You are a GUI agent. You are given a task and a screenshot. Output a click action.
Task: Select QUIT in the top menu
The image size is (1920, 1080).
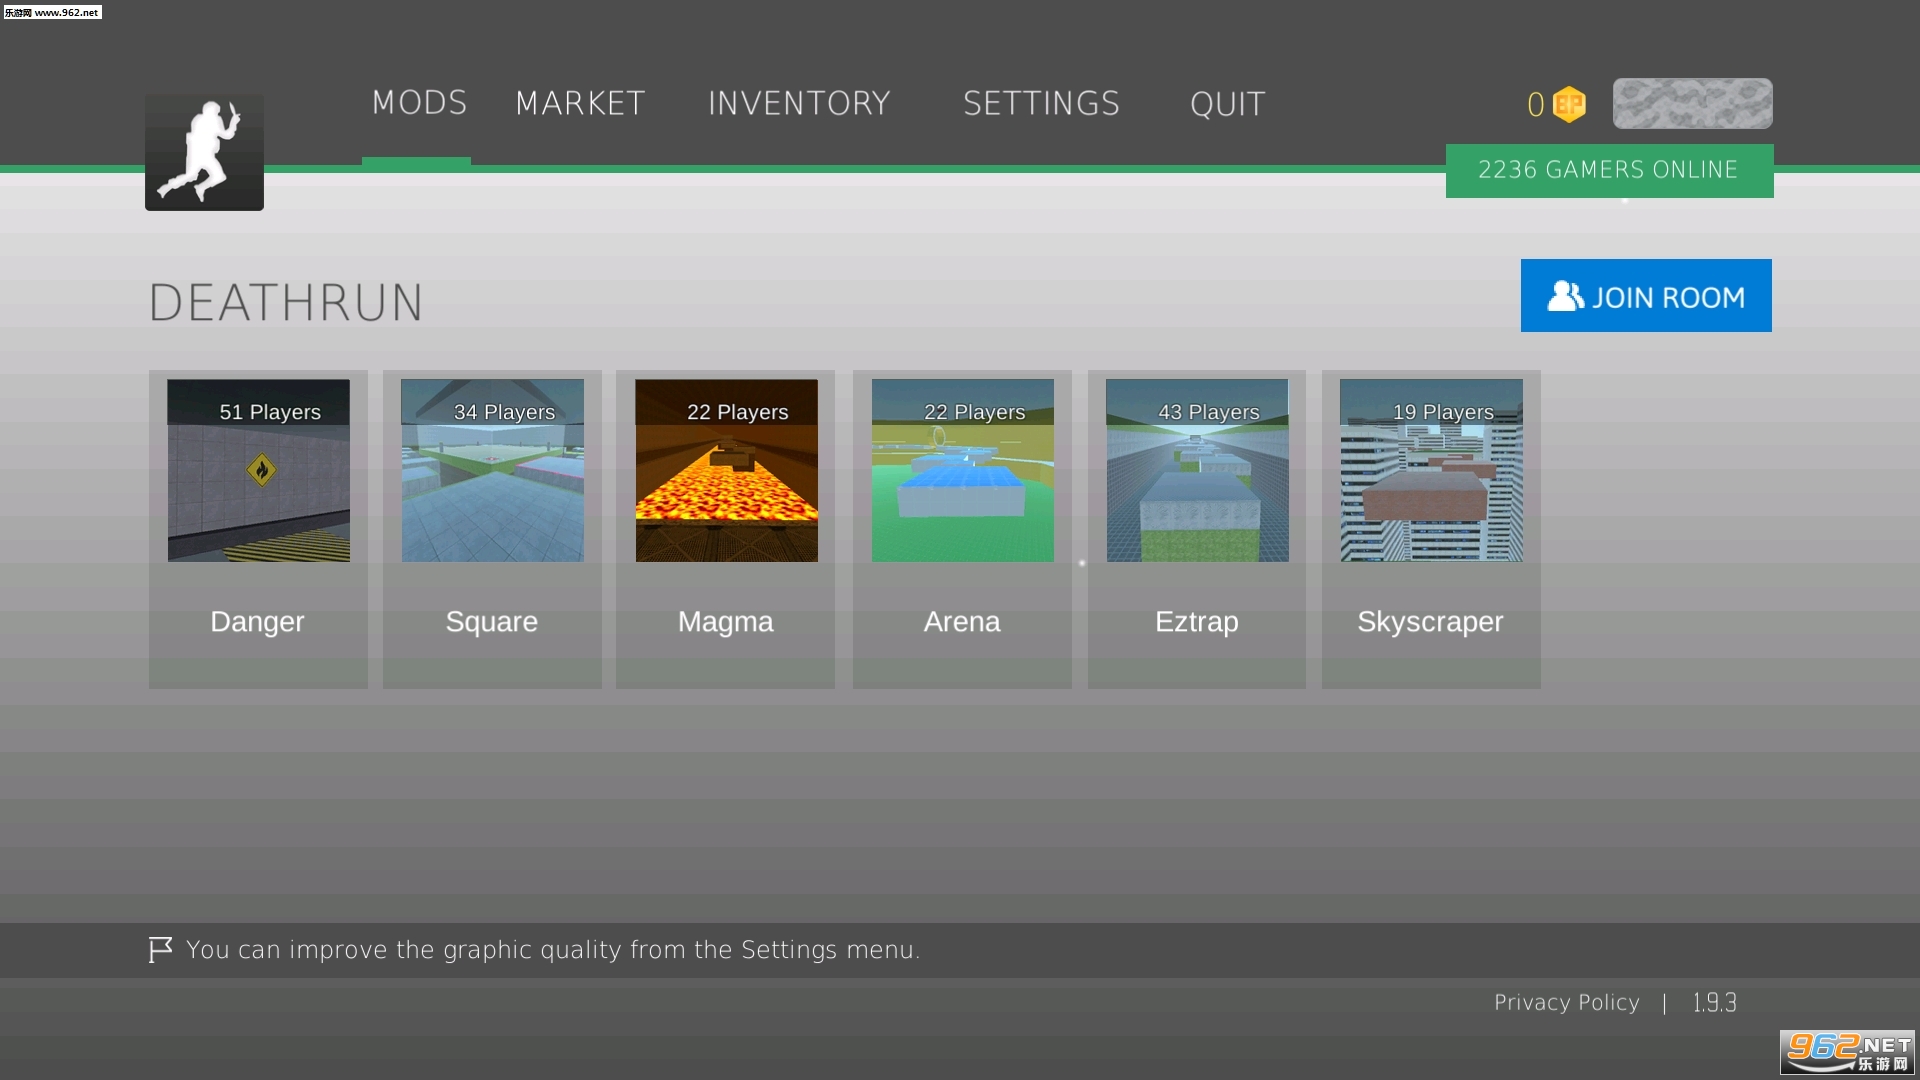pos(1227,104)
